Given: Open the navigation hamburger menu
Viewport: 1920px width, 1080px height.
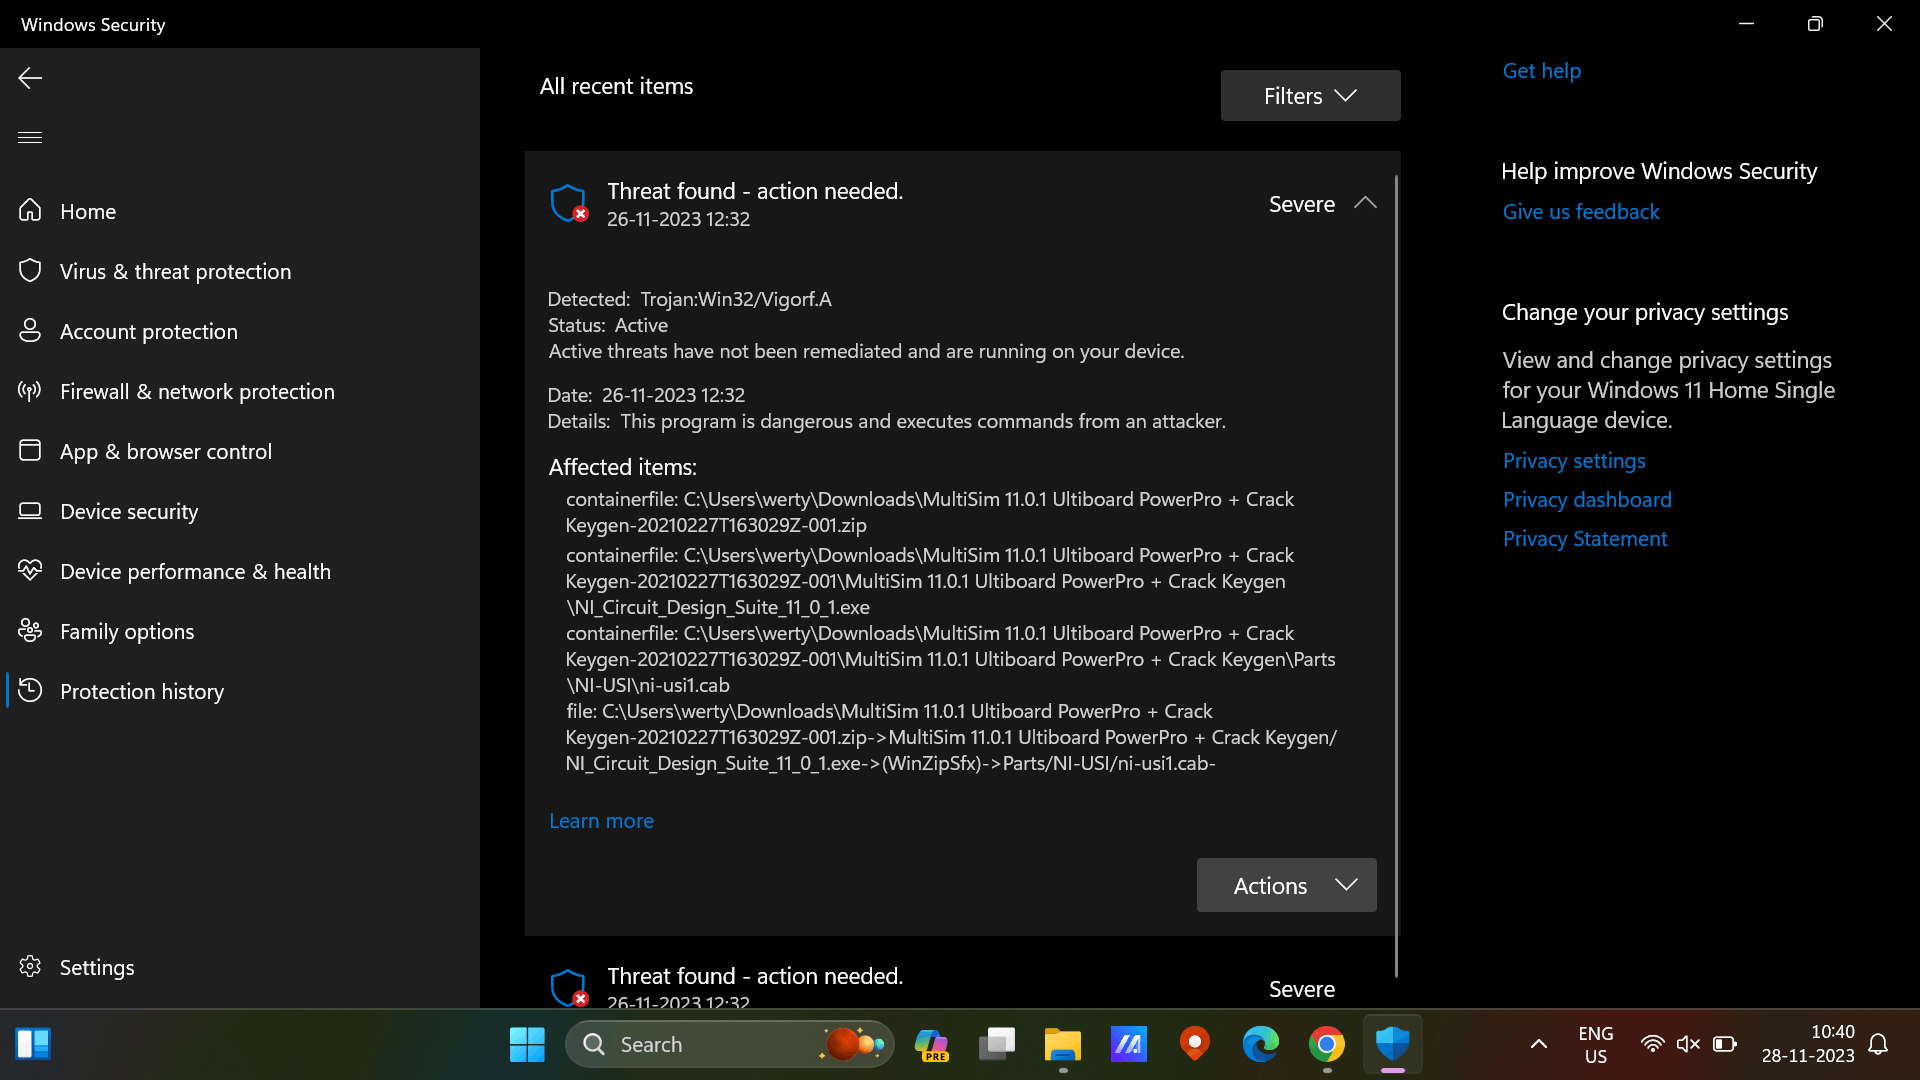Looking at the screenshot, I should pyautogui.click(x=29, y=137).
